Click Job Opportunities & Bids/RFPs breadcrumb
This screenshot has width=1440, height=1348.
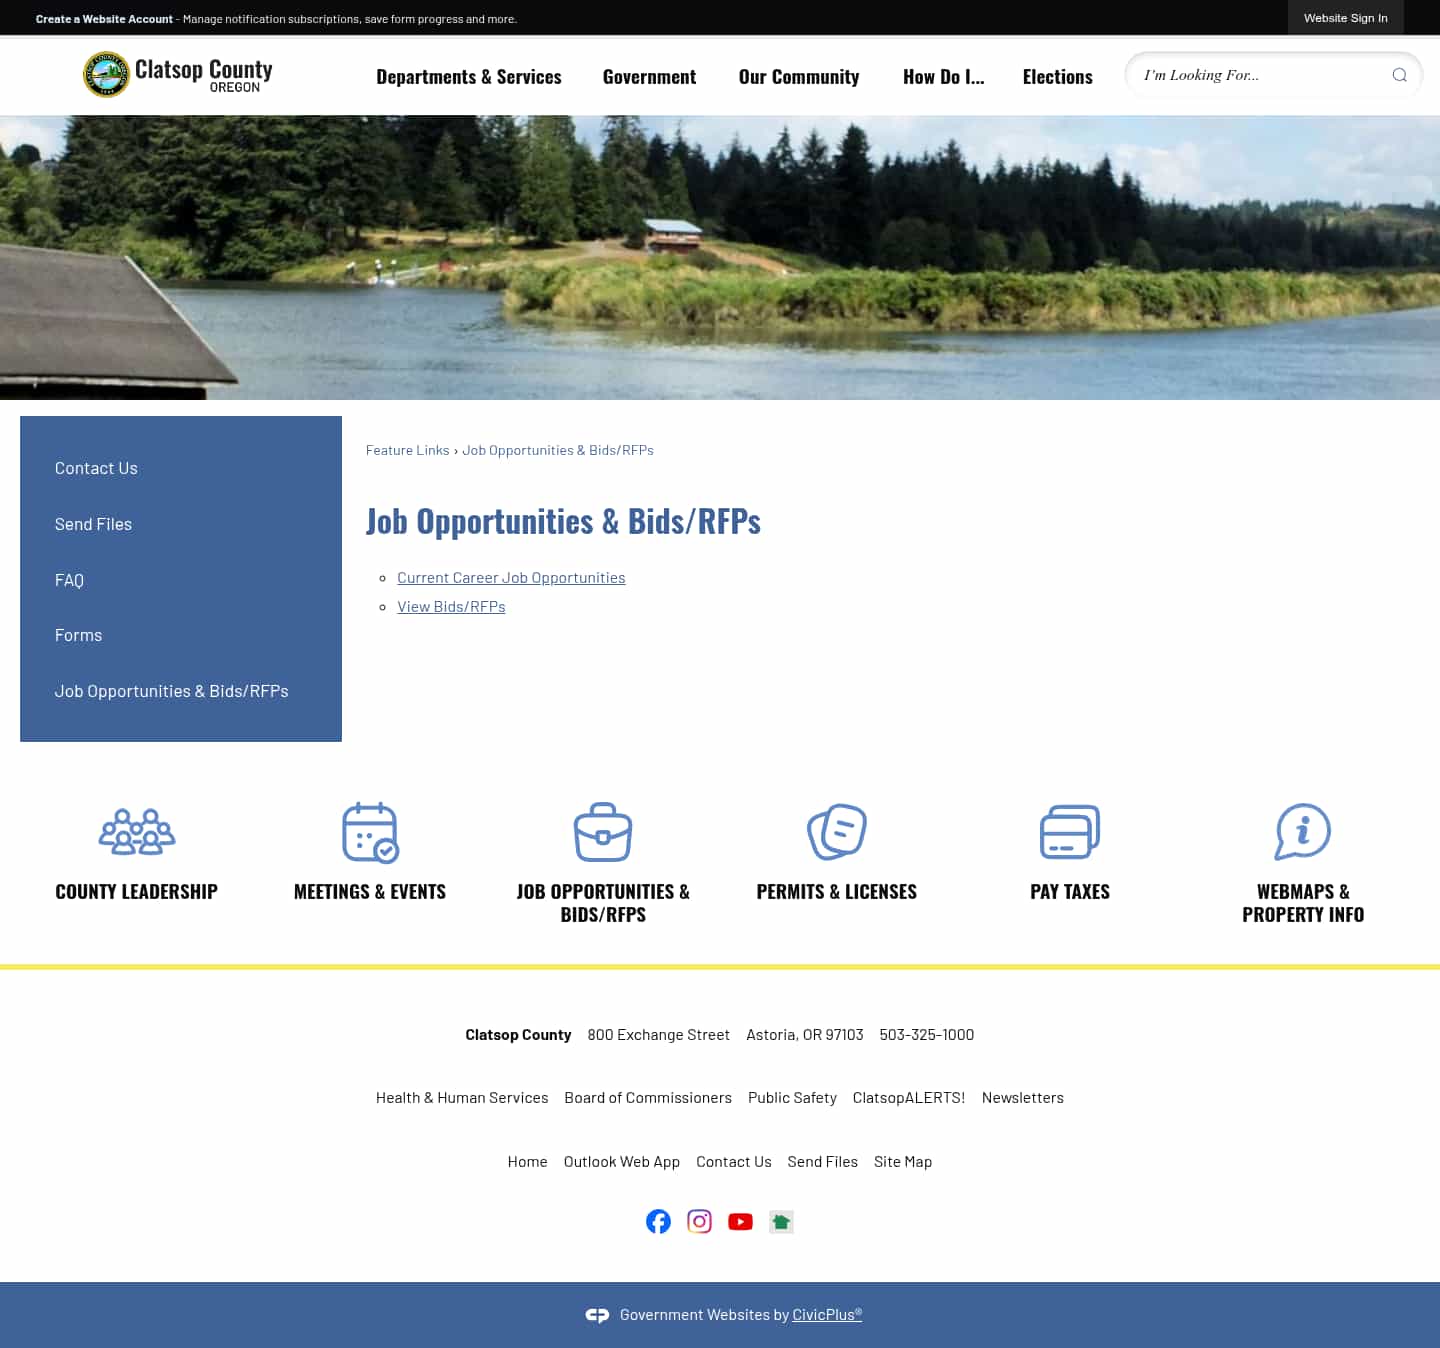tap(558, 450)
